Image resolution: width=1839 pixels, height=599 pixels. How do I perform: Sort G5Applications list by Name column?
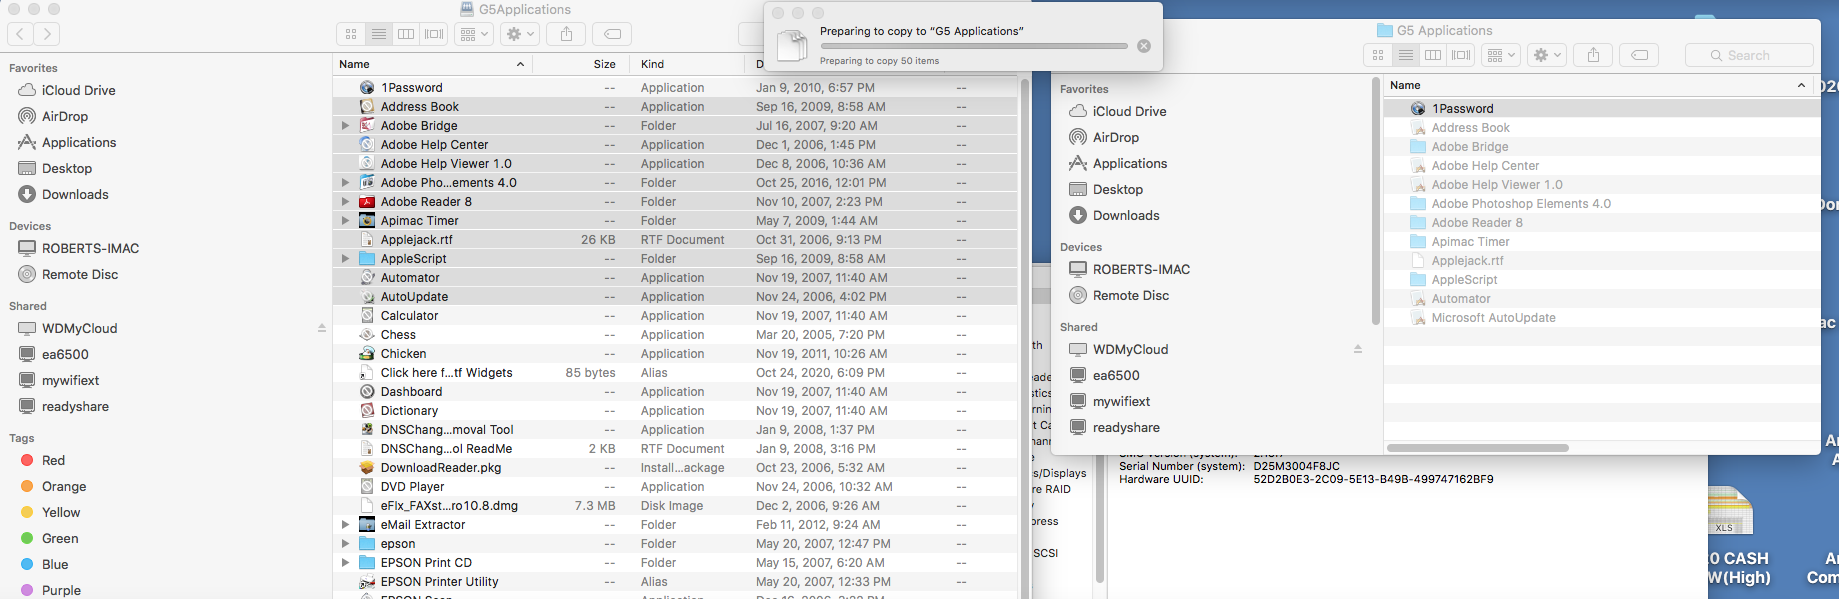432,64
